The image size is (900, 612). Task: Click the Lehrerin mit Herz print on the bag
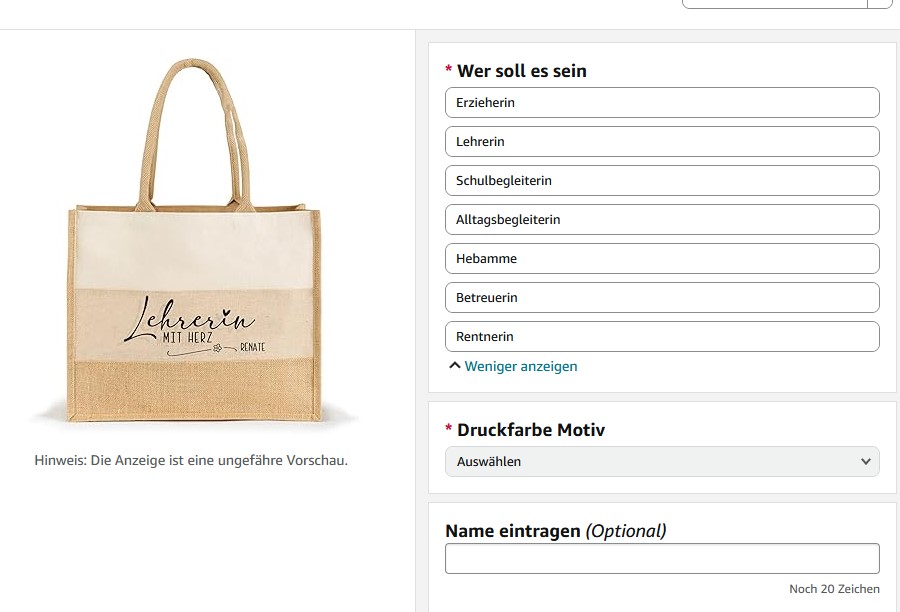pyautogui.click(x=195, y=326)
